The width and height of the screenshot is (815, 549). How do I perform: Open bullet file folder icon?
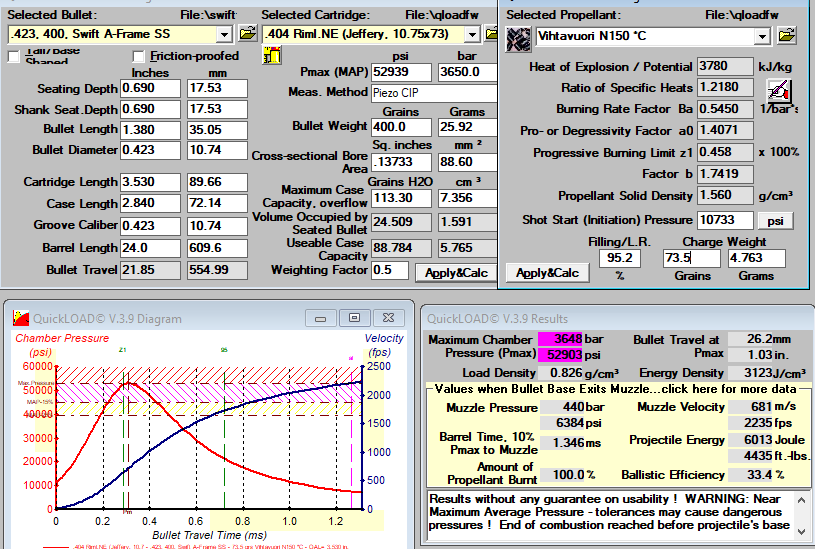247,34
